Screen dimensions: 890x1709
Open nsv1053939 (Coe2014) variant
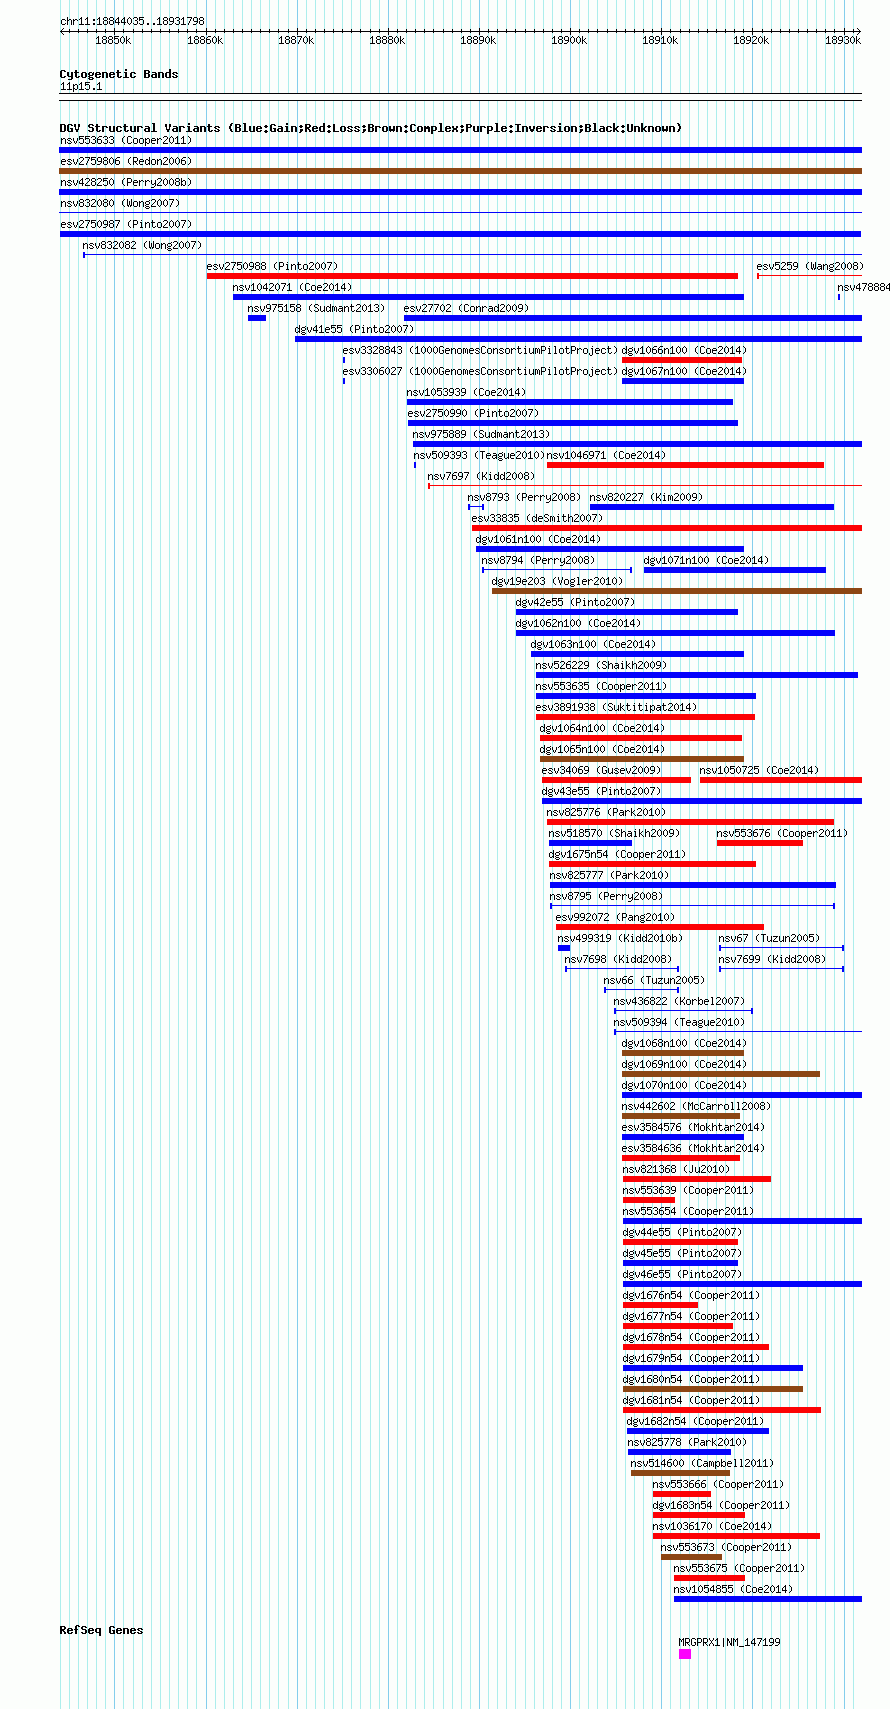click(466, 392)
